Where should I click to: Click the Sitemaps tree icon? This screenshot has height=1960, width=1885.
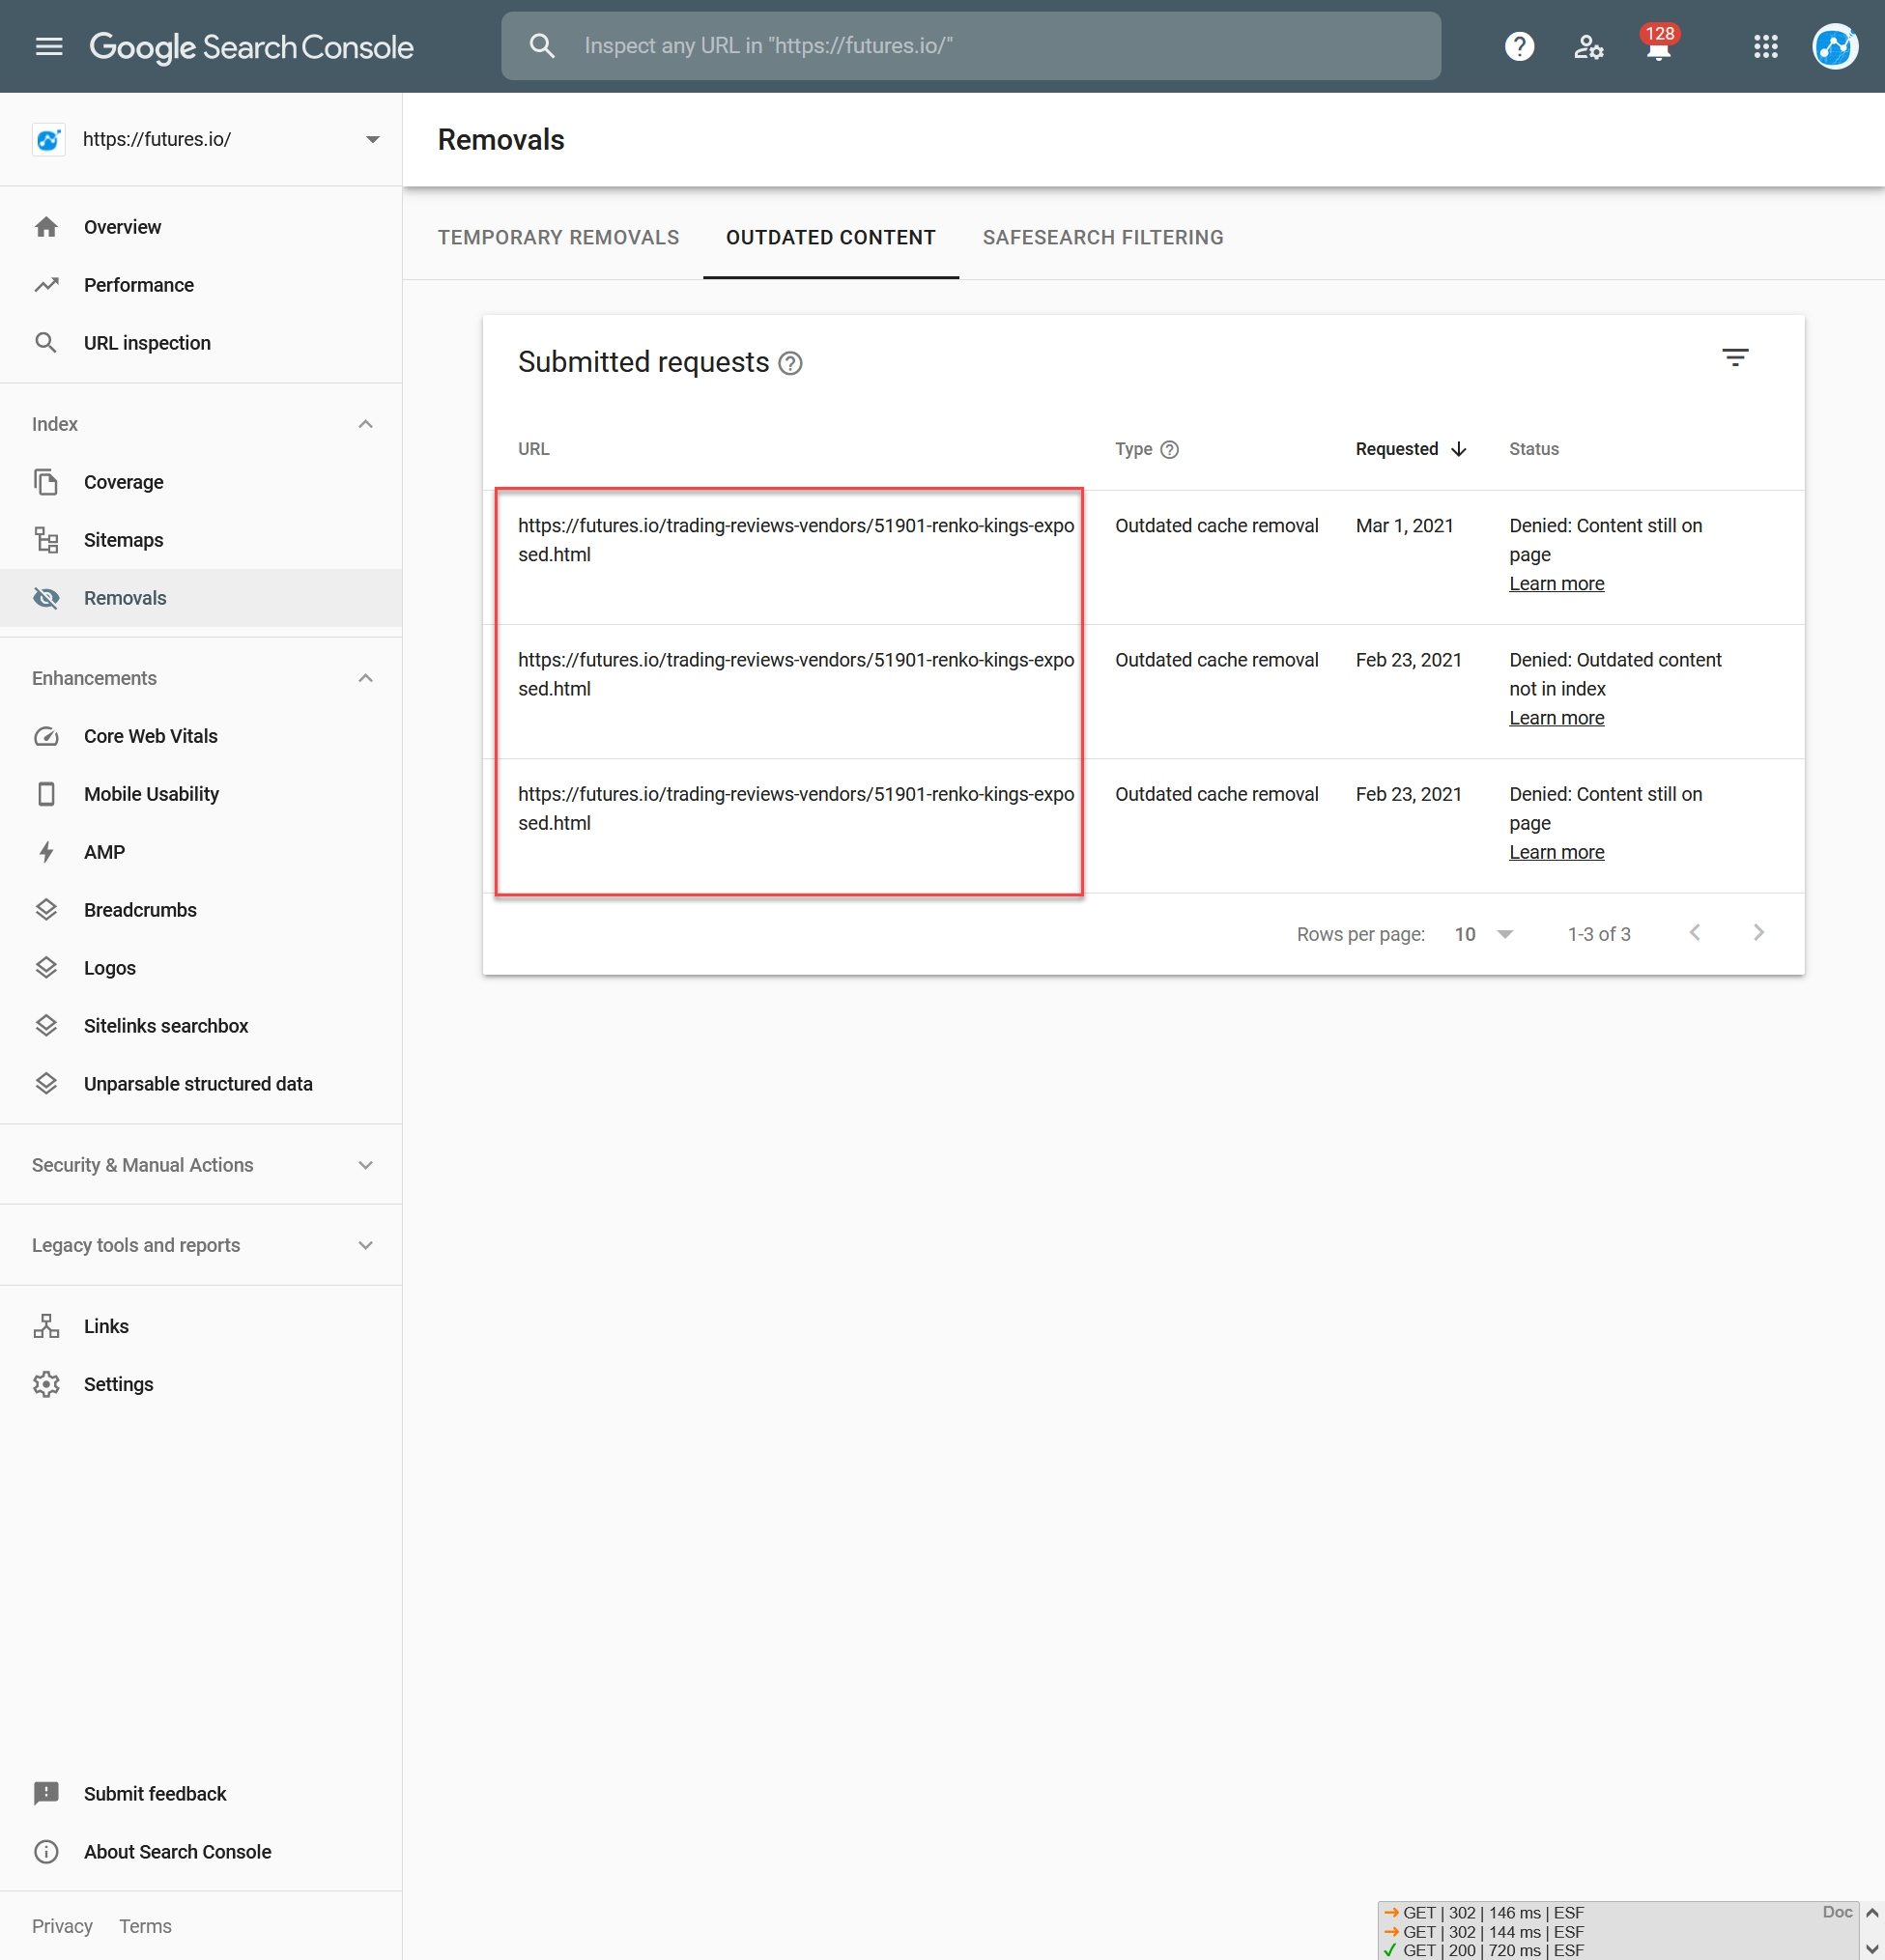point(46,540)
